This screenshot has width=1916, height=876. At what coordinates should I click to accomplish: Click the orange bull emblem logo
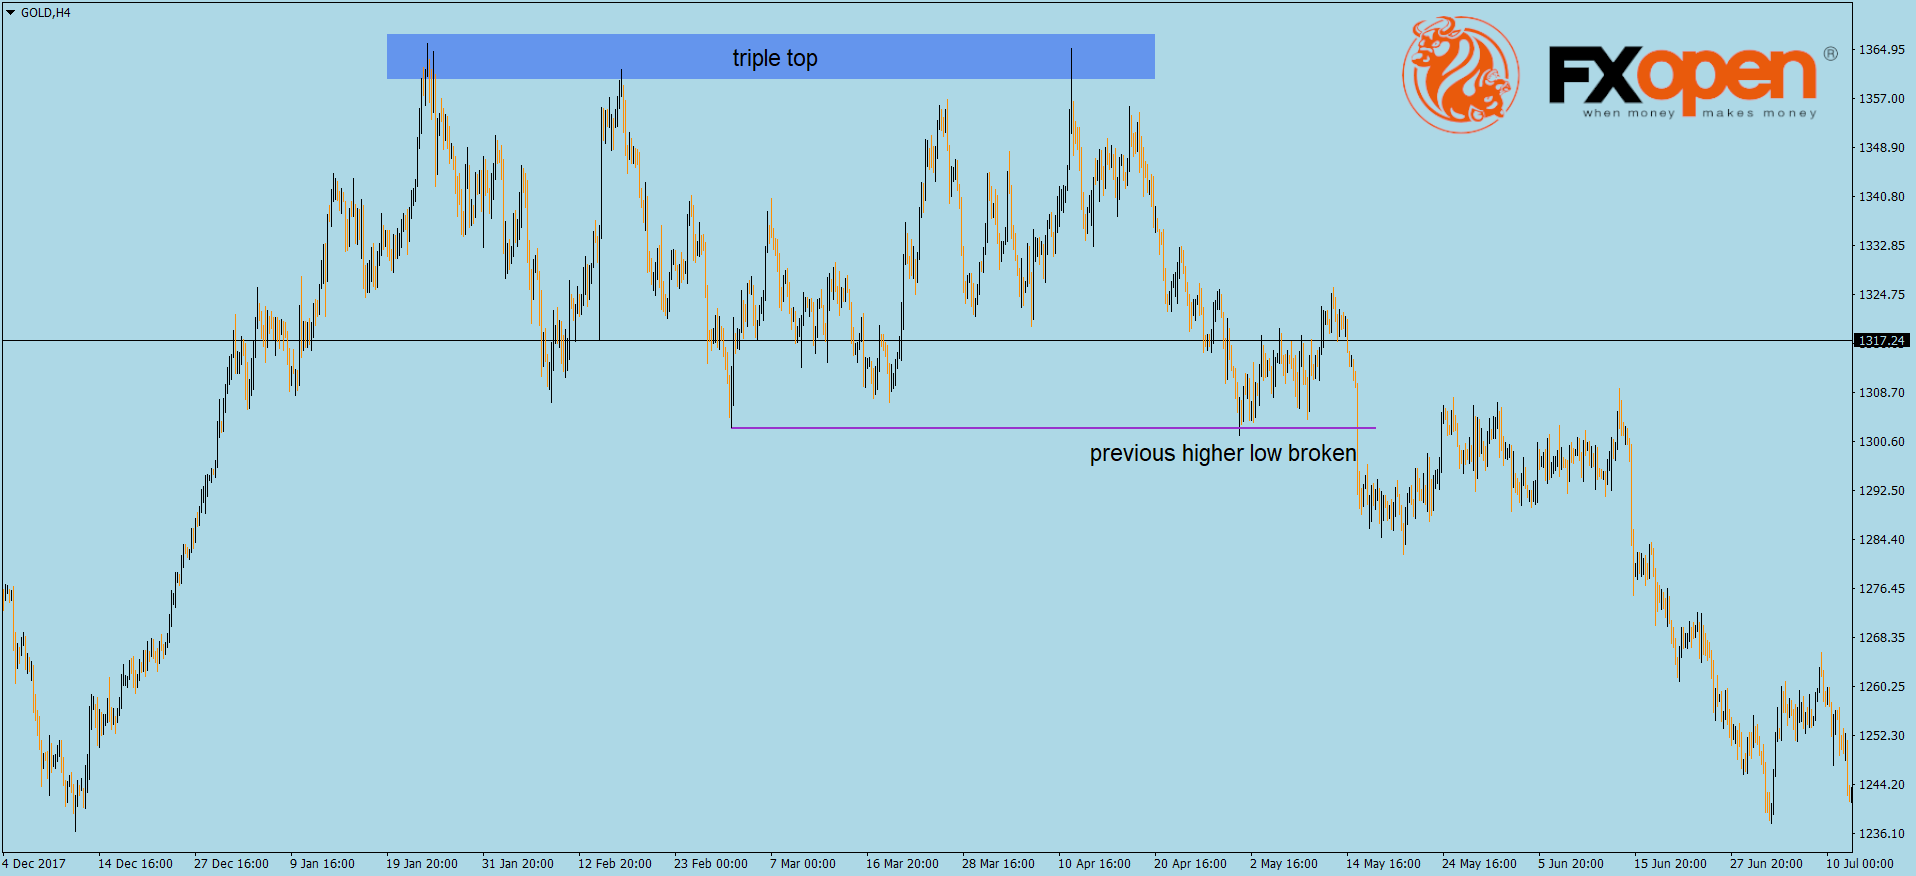click(1461, 74)
